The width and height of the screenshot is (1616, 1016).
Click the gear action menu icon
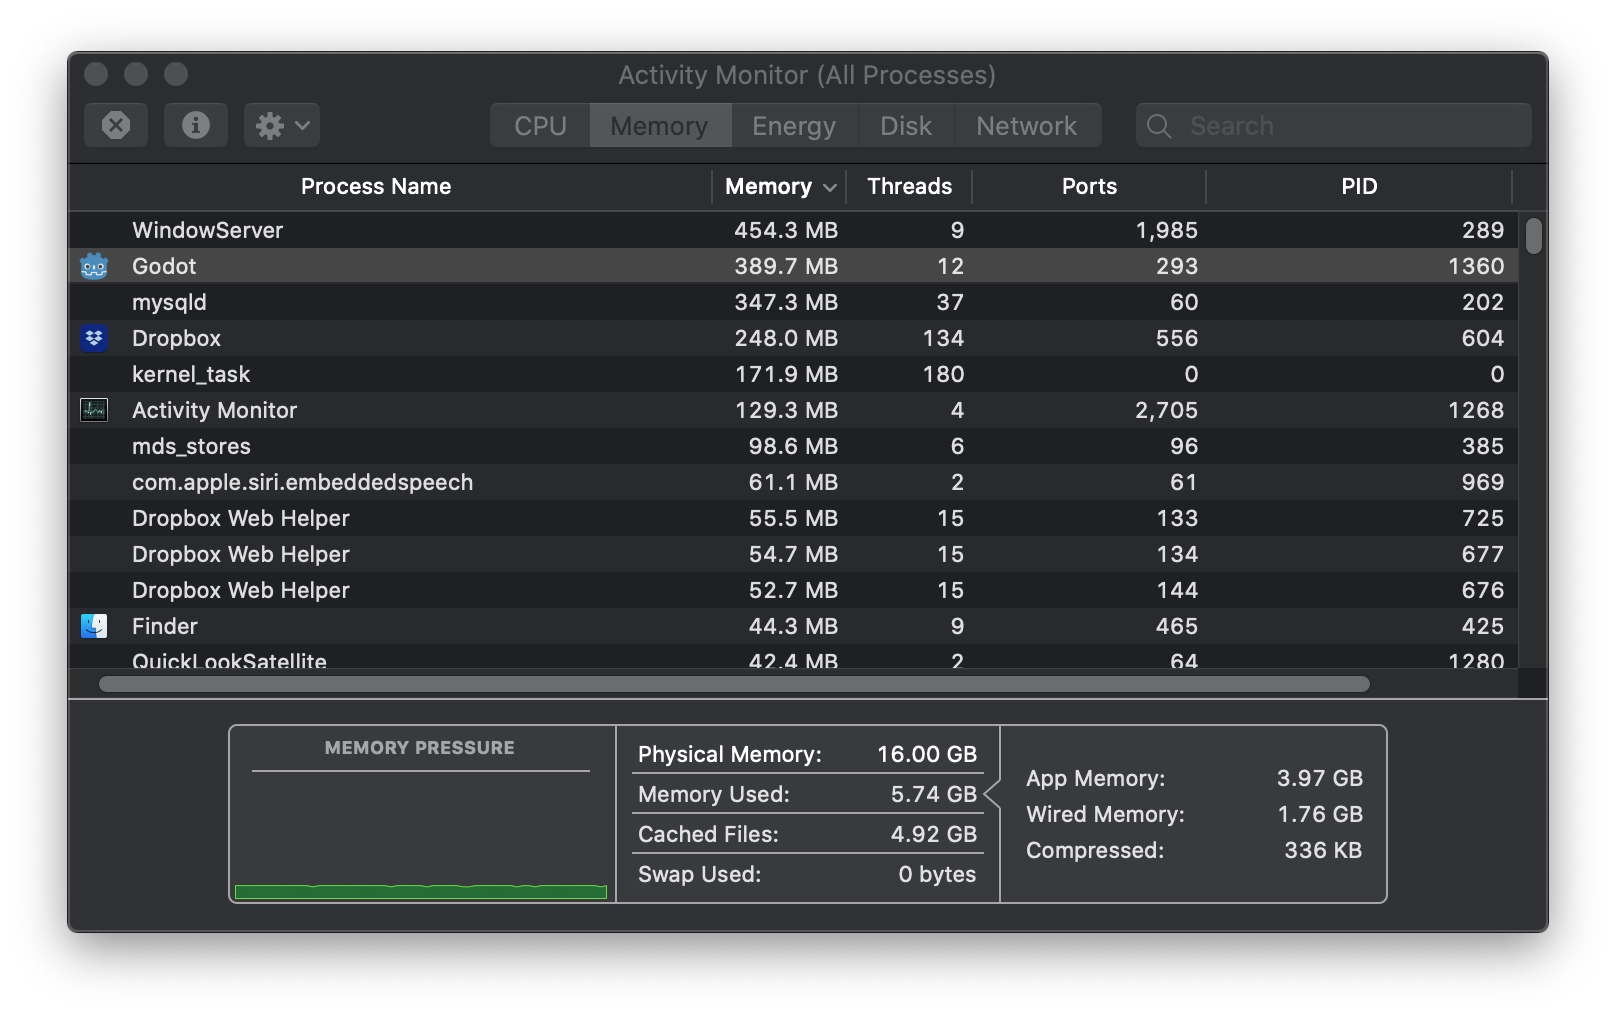pos(270,124)
